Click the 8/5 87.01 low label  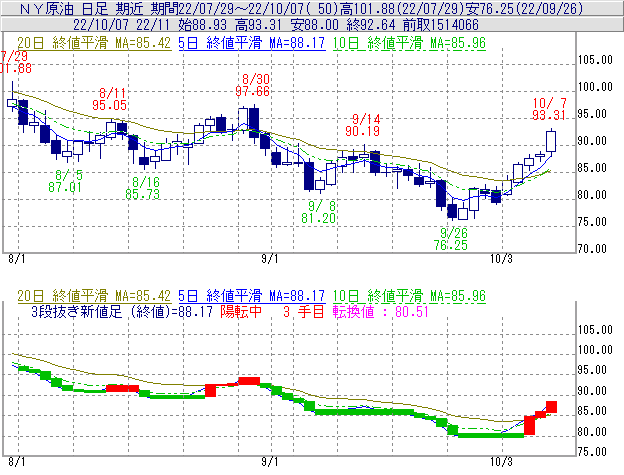coord(65,181)
